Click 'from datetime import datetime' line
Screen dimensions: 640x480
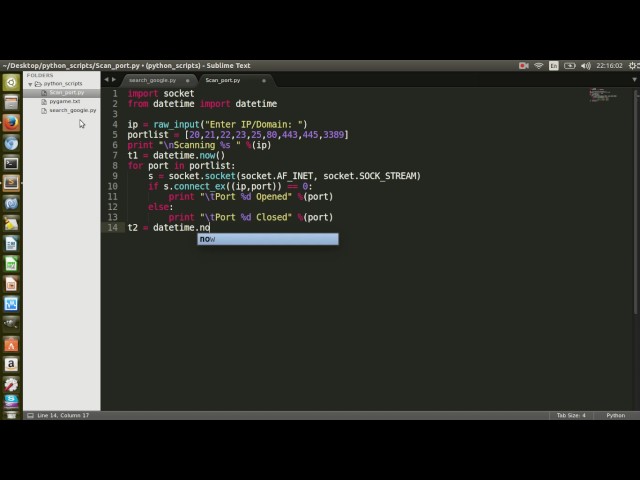point(202,104)
